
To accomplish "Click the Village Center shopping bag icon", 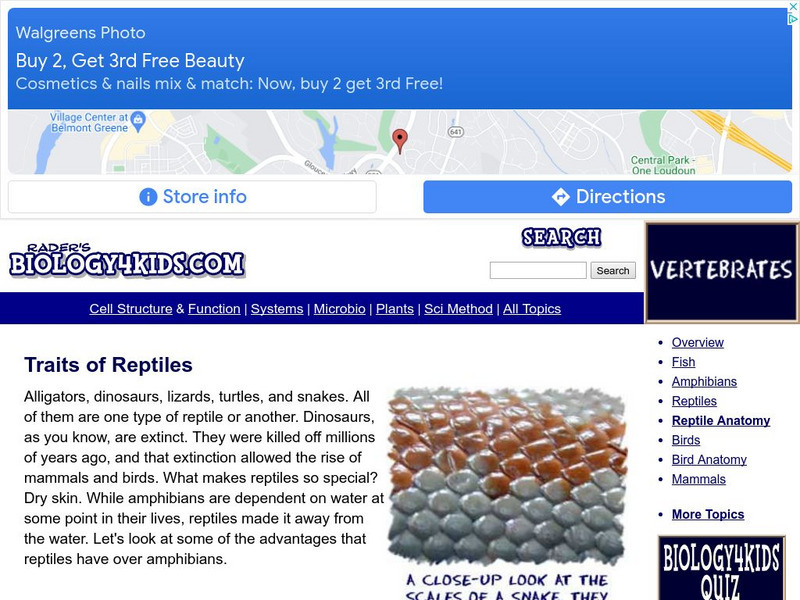I will coord(138,121).
